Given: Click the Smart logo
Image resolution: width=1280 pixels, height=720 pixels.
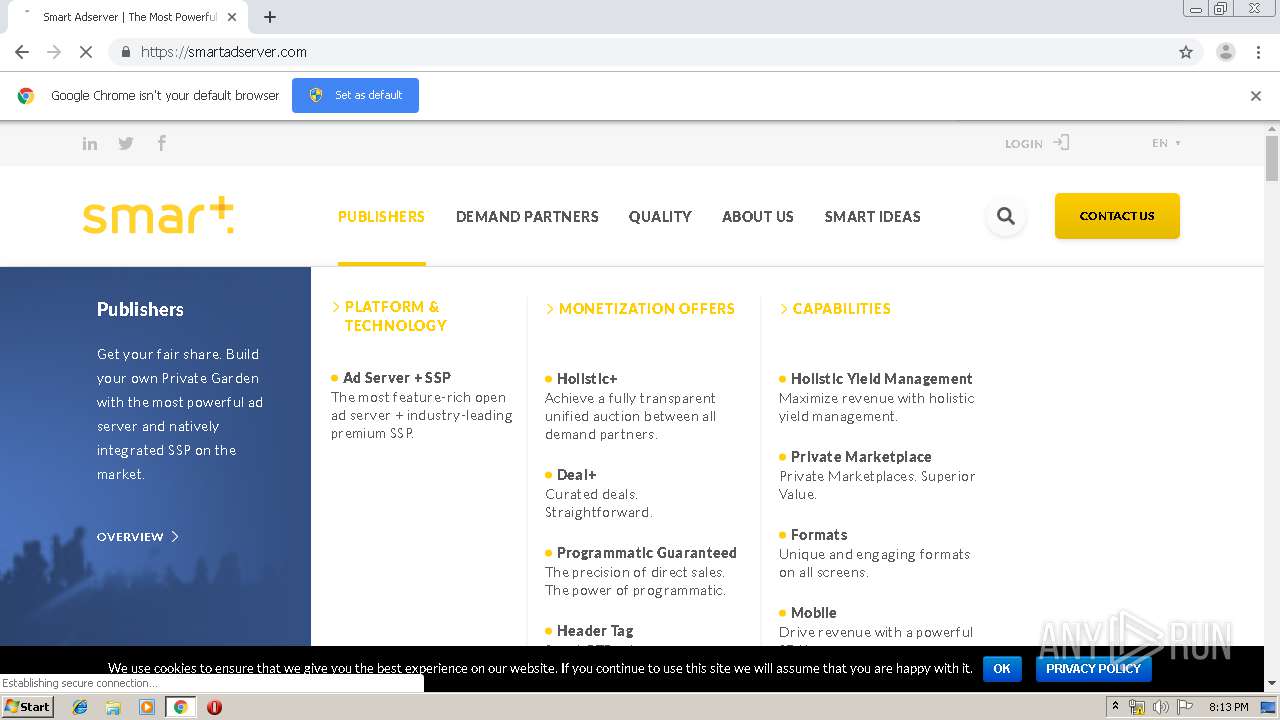Looking at the screenshot, I should tap(158, 216).
